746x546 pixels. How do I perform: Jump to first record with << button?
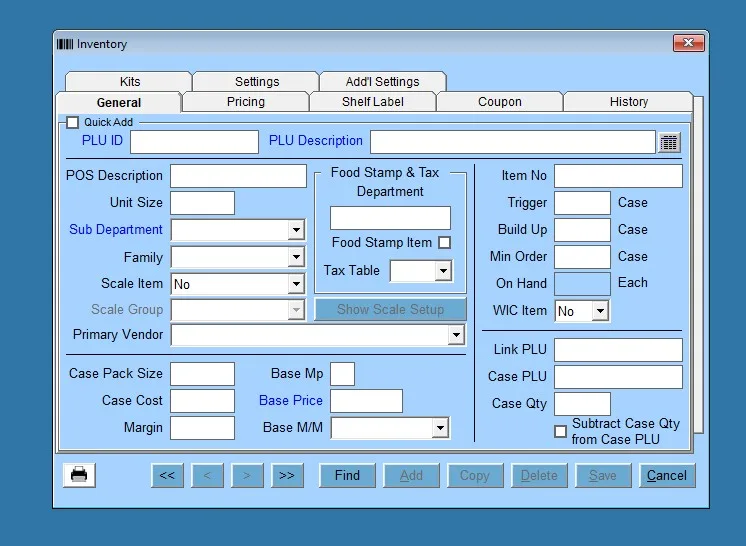[167, 475]
